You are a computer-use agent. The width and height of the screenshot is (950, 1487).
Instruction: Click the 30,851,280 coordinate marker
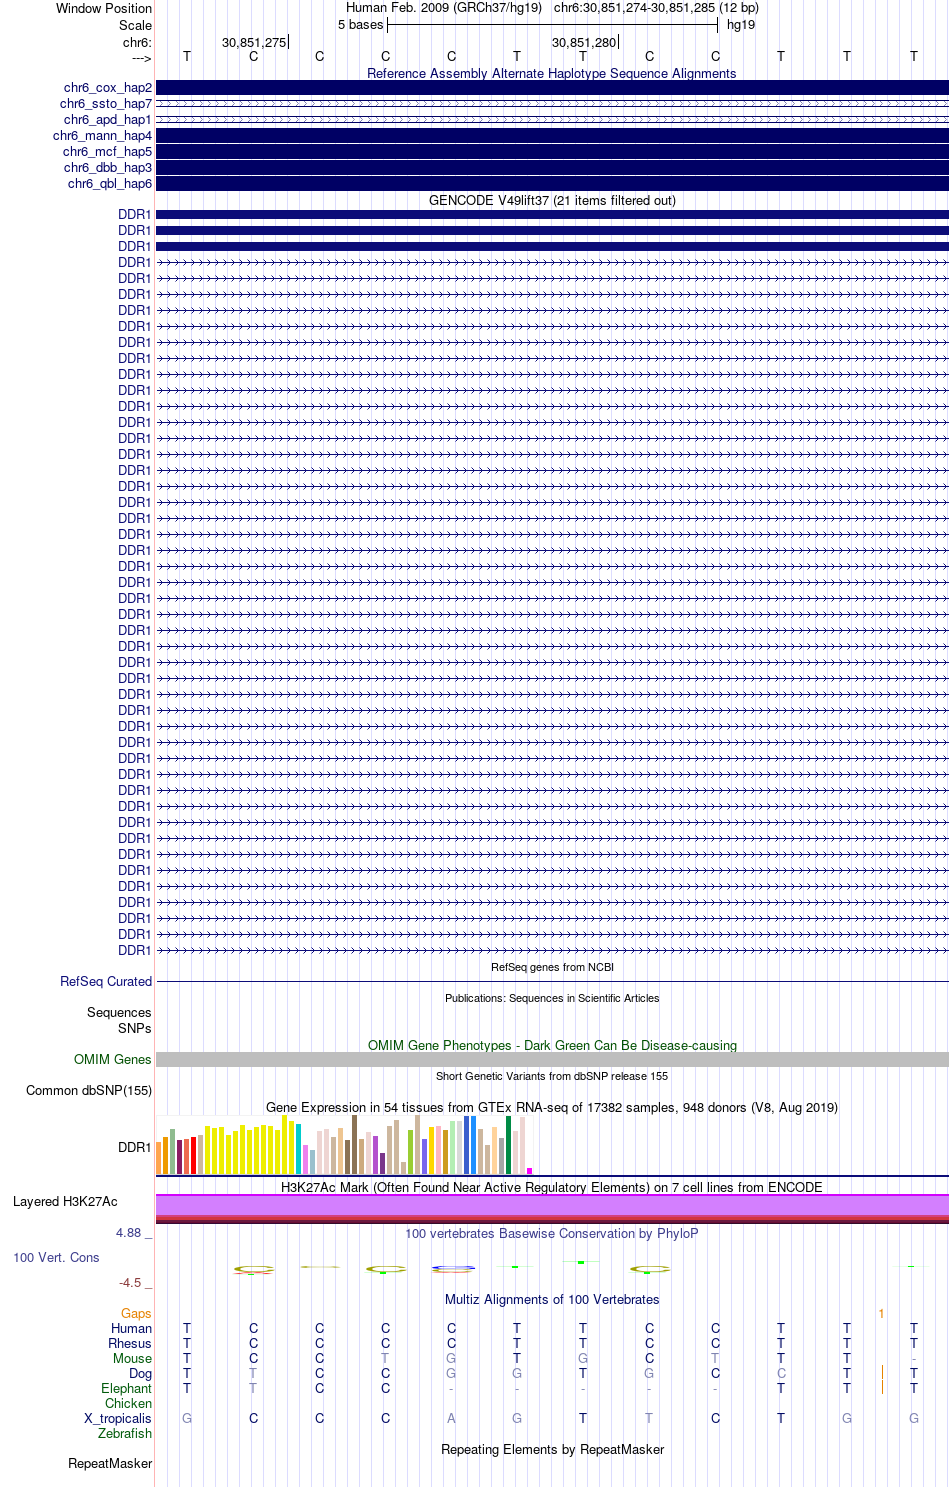(584, 43)
